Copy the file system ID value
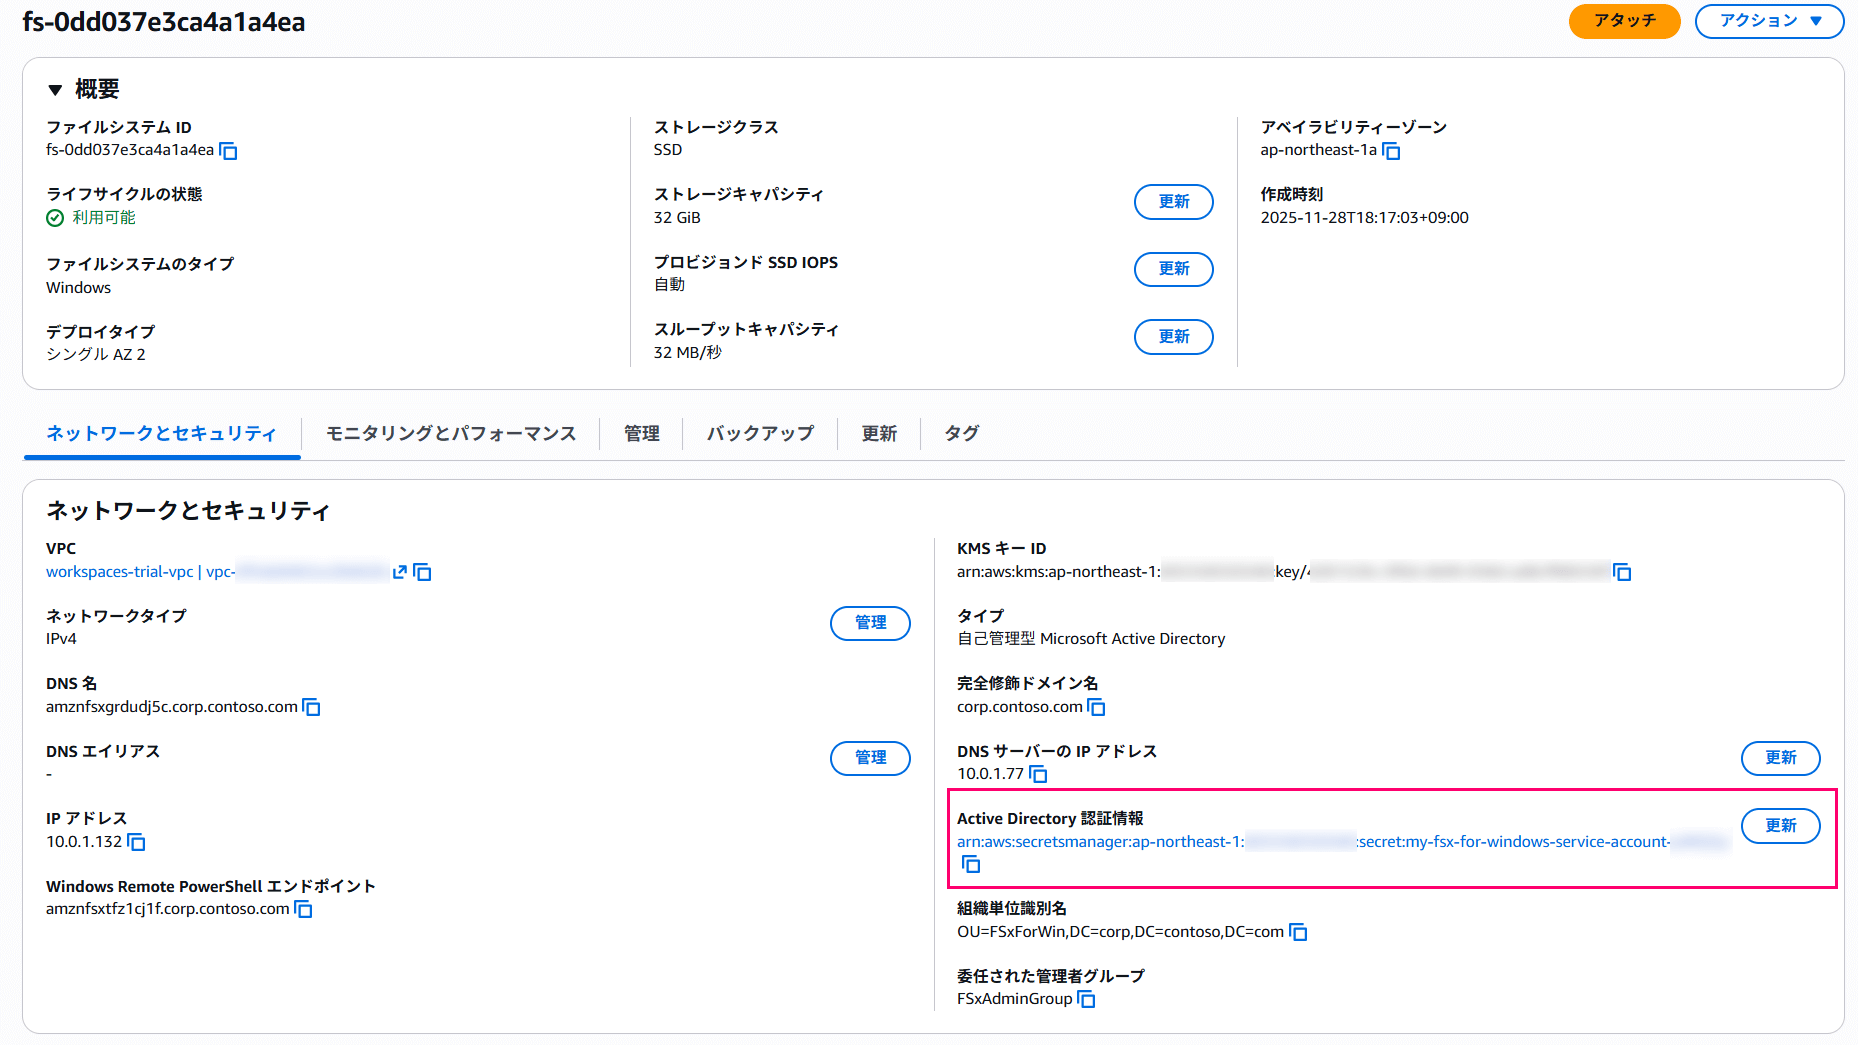The height and width of the screenshot is (1045, 1858). click(x=228, y=151)
